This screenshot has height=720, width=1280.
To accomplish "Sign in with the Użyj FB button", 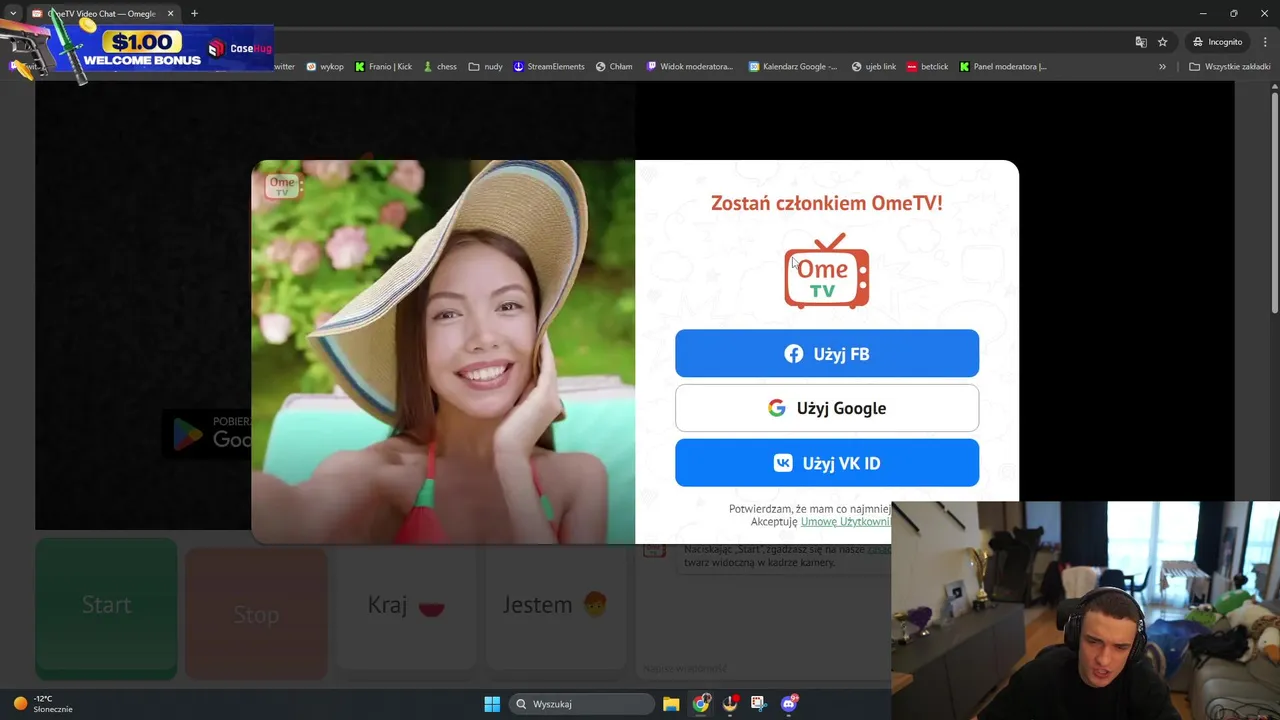I will 827,353.
